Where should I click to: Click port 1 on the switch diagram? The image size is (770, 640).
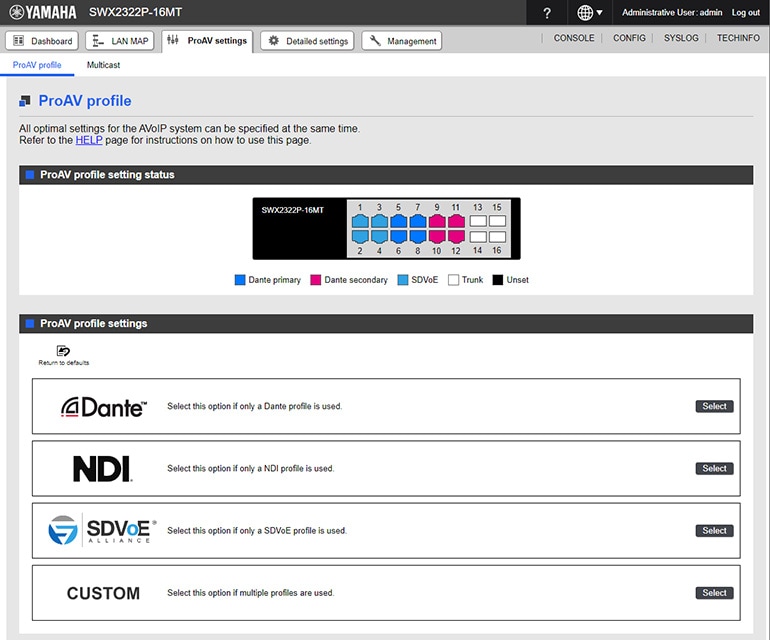(x=360, y=221)
